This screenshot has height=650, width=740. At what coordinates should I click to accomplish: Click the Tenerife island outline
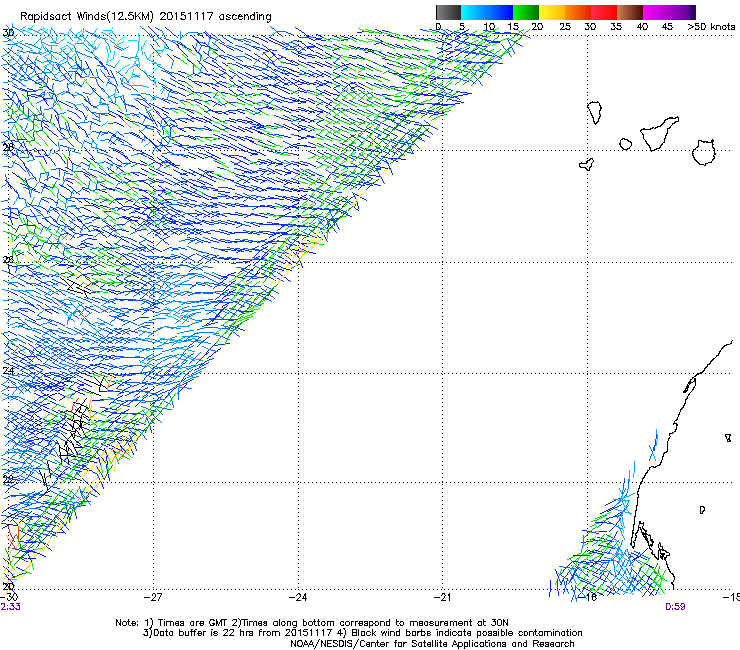coord(659,134)
